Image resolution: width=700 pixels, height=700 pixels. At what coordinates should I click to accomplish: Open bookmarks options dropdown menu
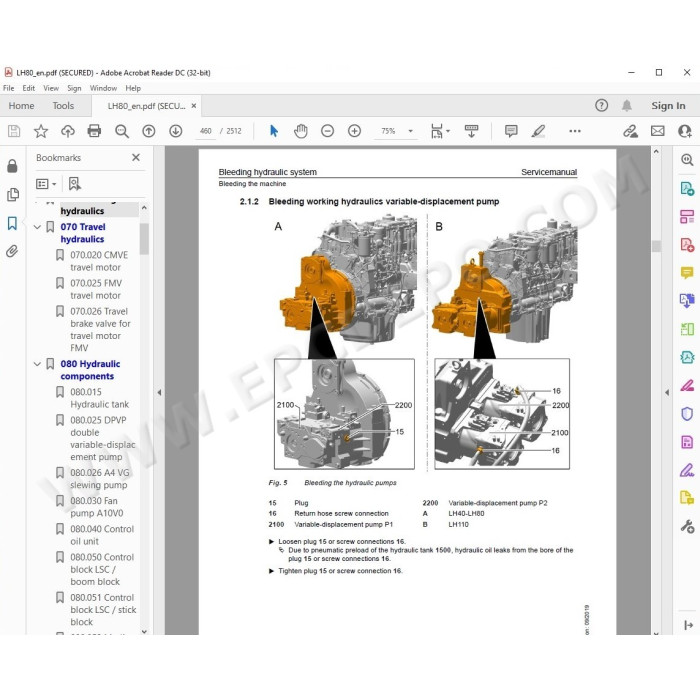tap(46, 184)
